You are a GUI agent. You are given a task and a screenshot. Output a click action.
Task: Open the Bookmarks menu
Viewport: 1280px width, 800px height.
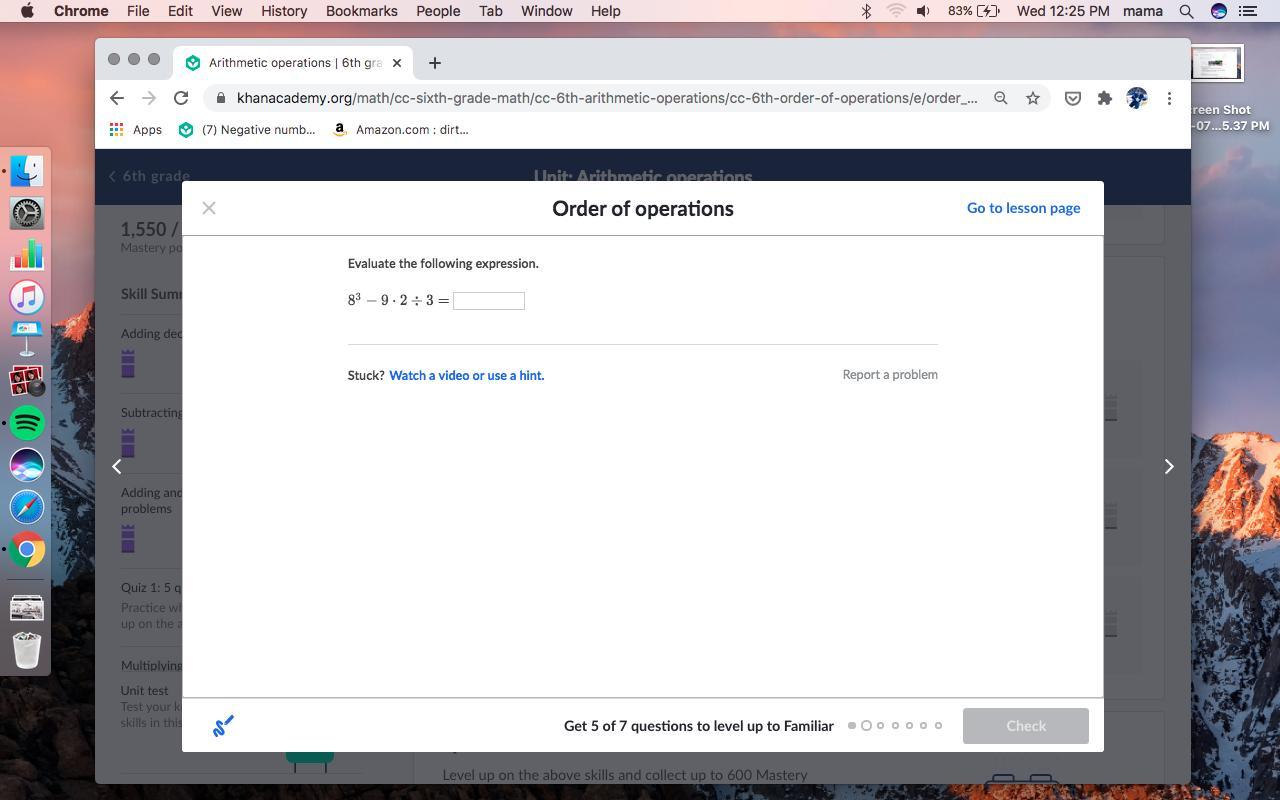pyautogui.click(x=362, y=11)
